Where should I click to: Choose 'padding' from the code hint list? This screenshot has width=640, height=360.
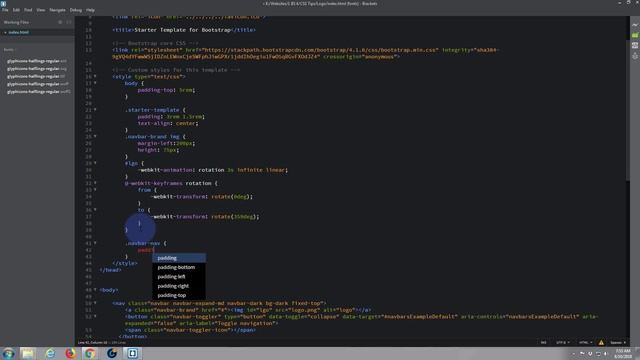[179, 258]
